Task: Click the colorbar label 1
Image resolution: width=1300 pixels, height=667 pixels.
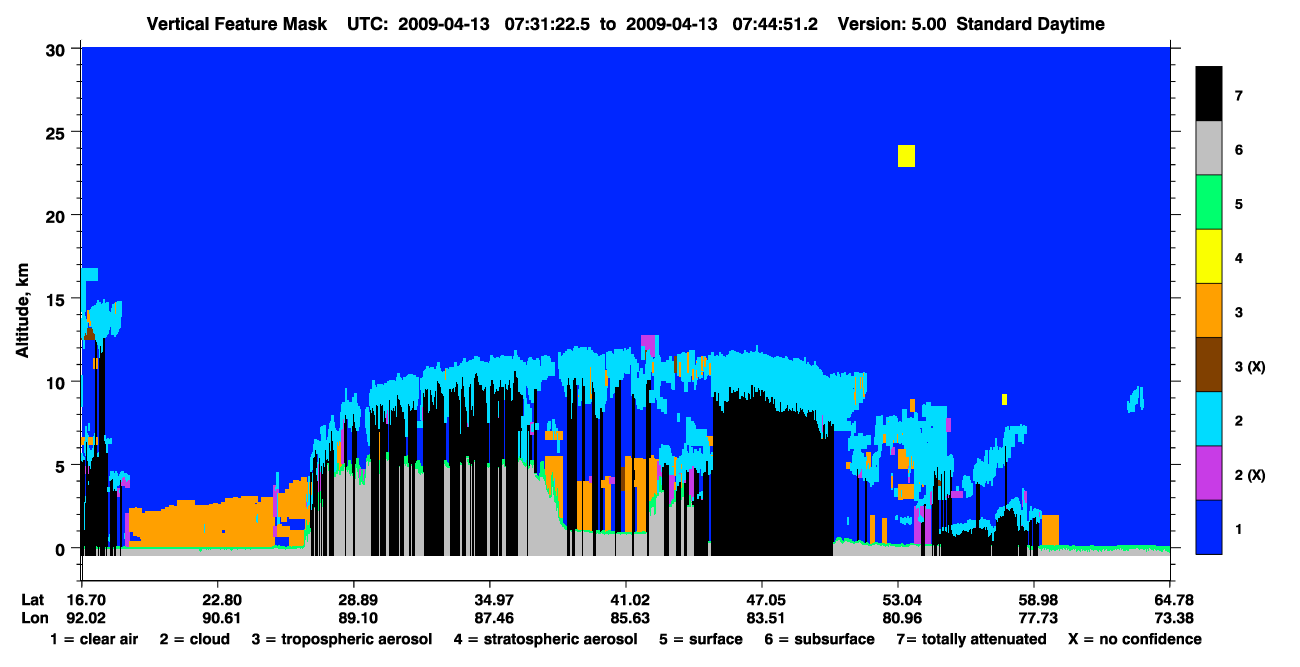Action: click(1239, 528)
